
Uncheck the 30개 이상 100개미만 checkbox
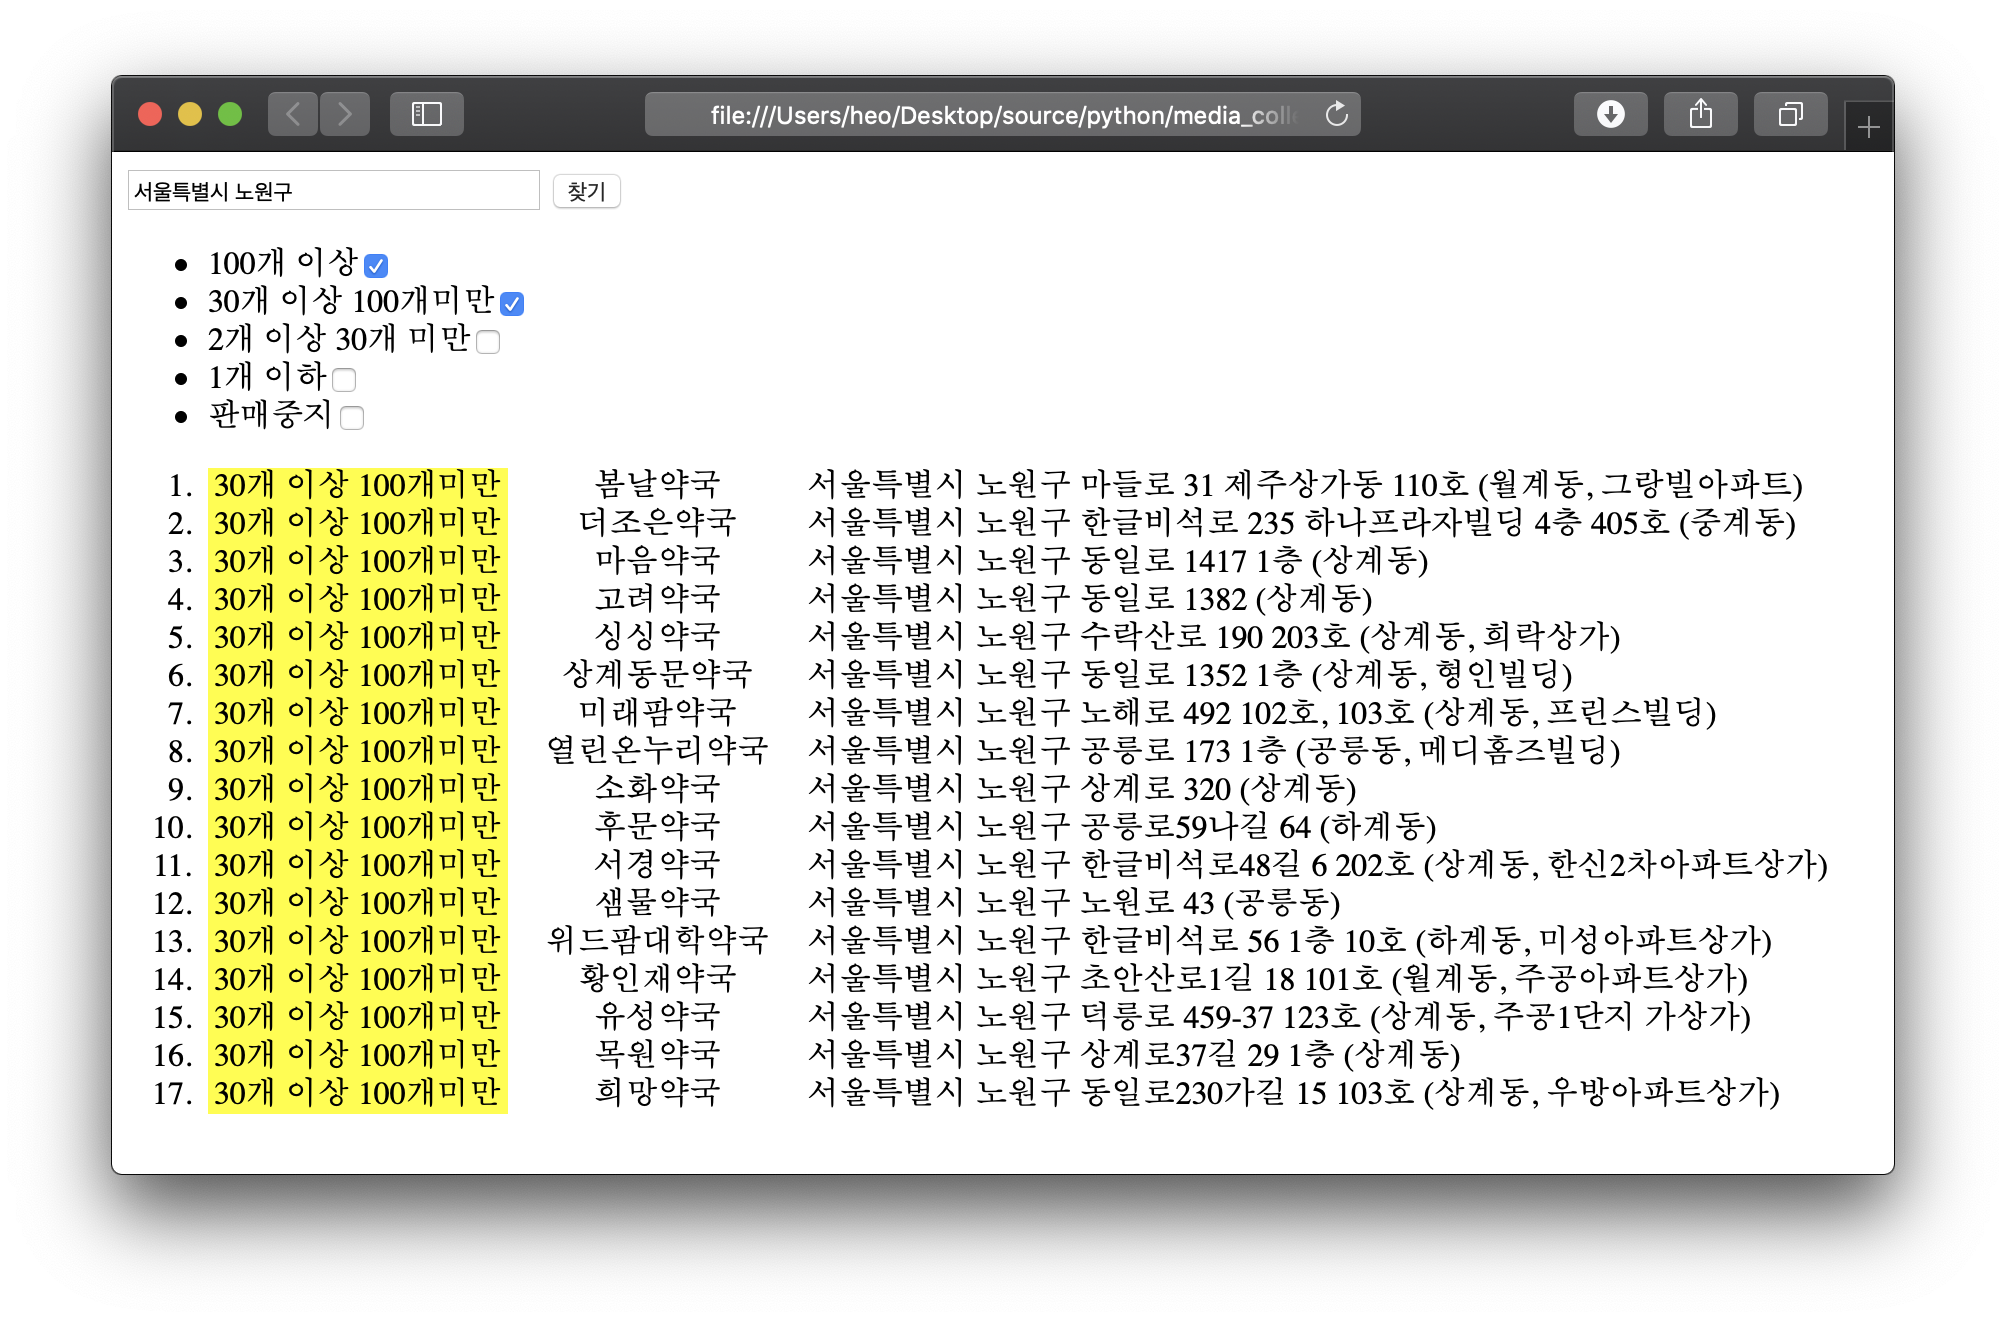512,304
